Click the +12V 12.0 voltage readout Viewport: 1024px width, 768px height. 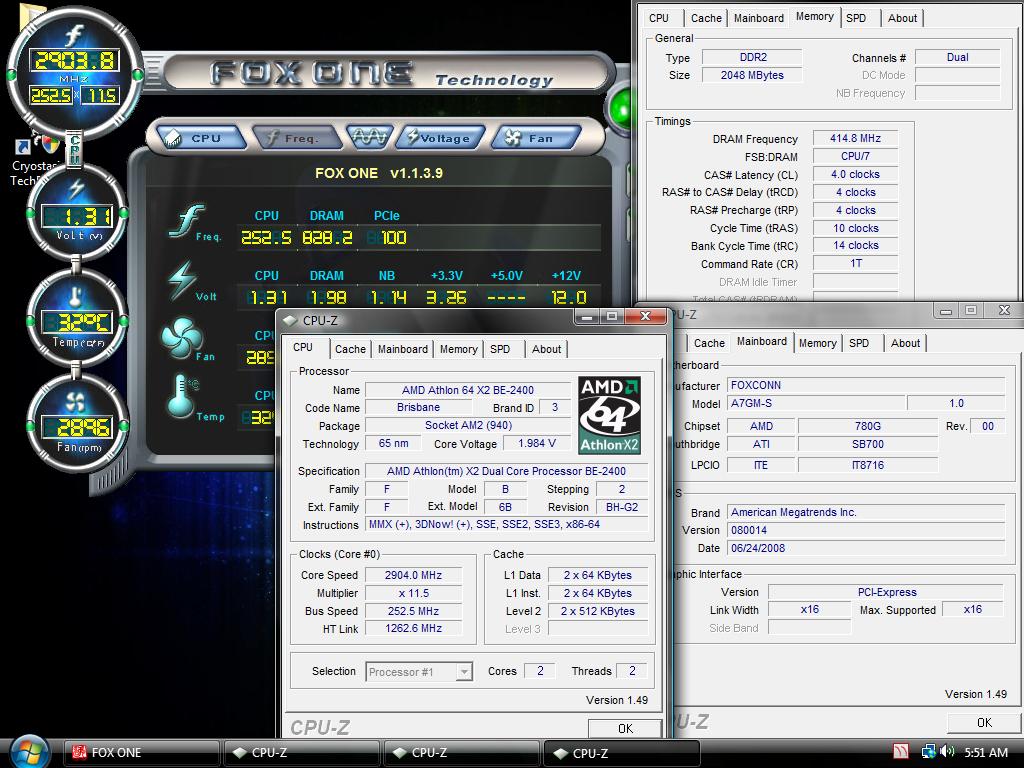click(569, 297)
